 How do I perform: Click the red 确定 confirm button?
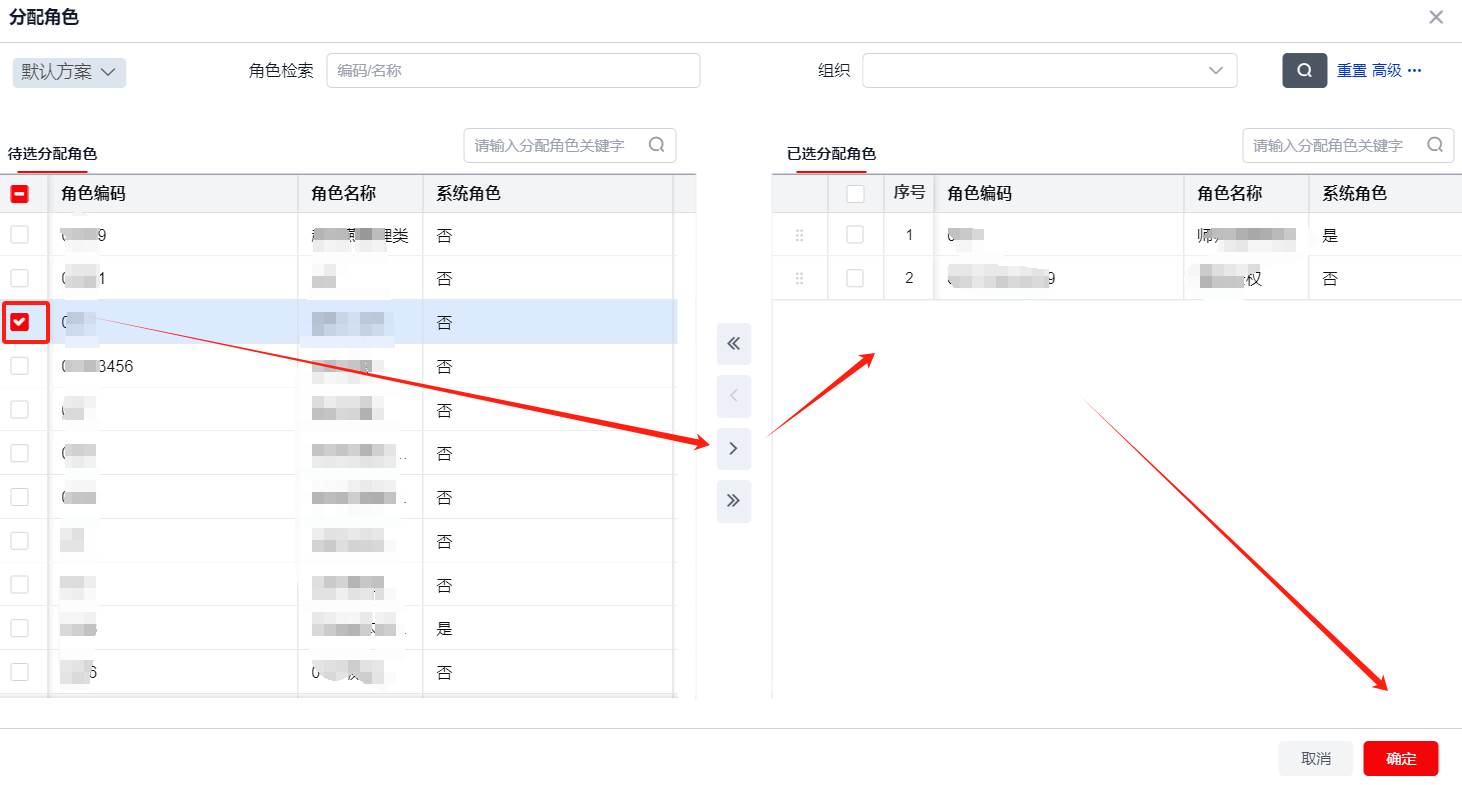click(1400, 759)
